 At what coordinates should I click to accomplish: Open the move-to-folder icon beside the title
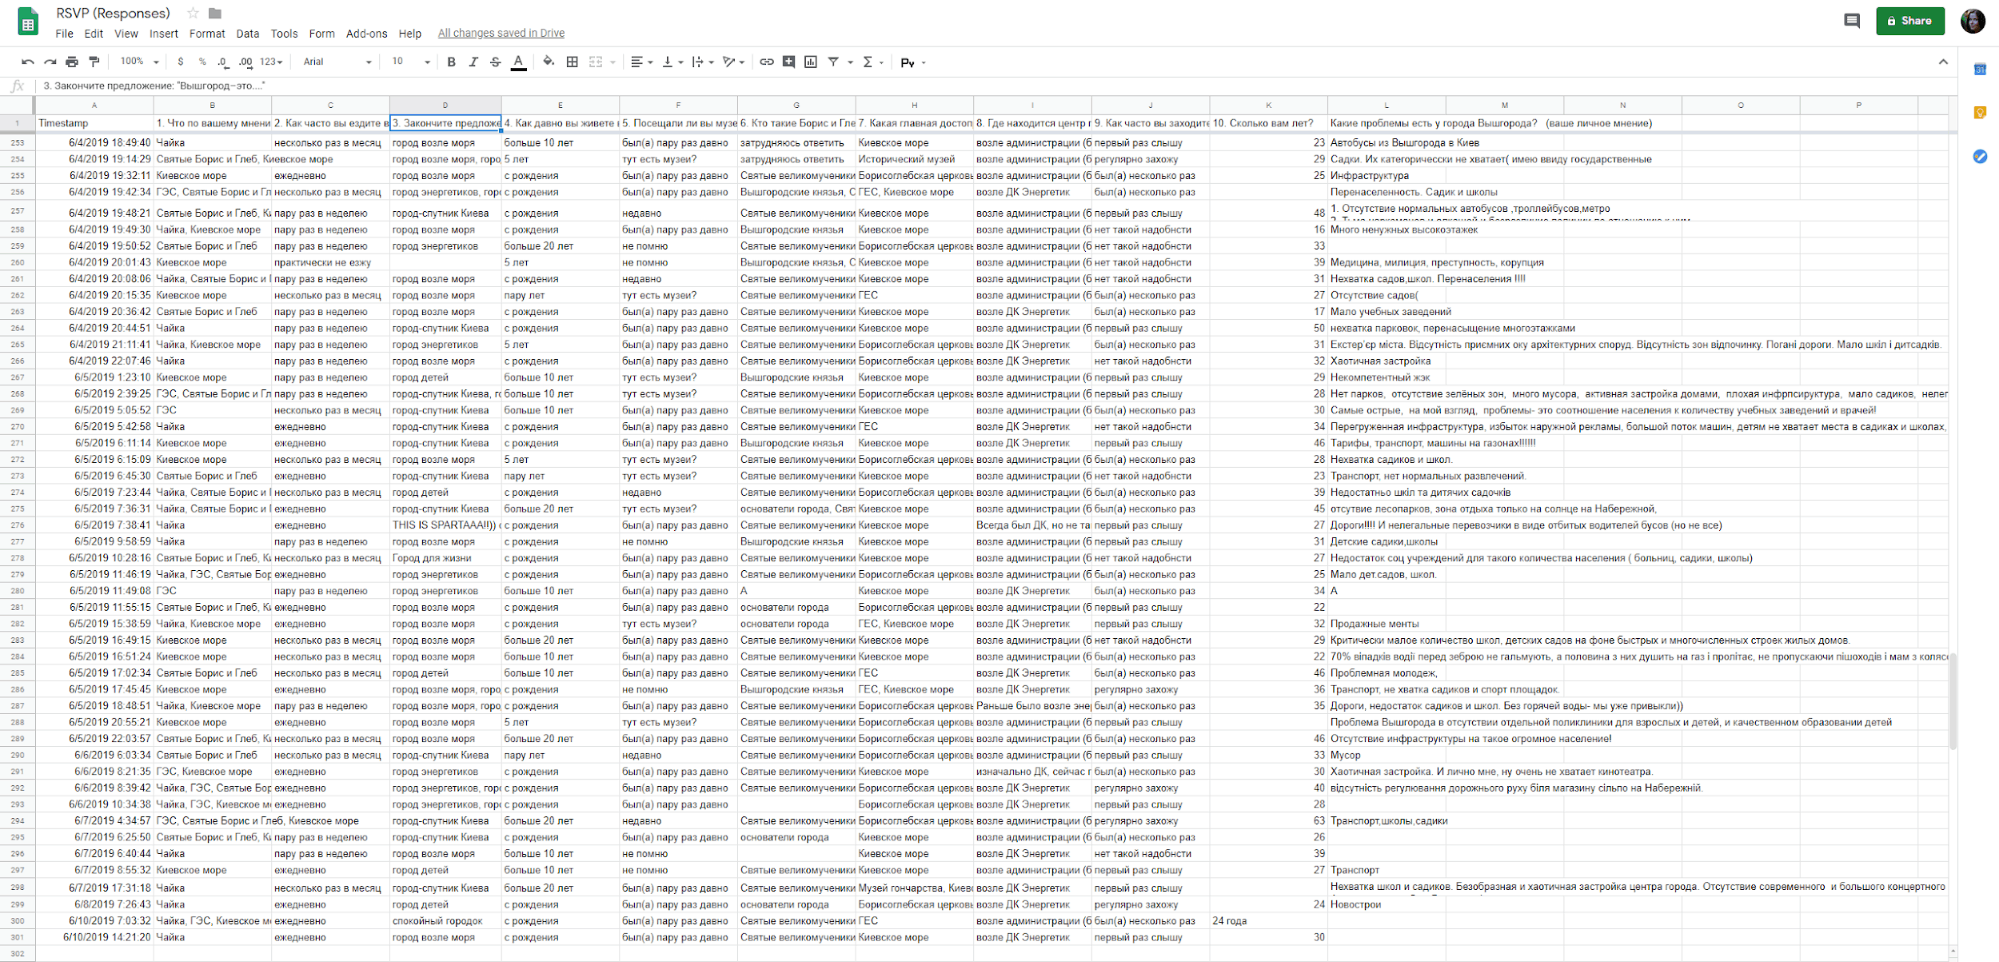pos(215,14)
